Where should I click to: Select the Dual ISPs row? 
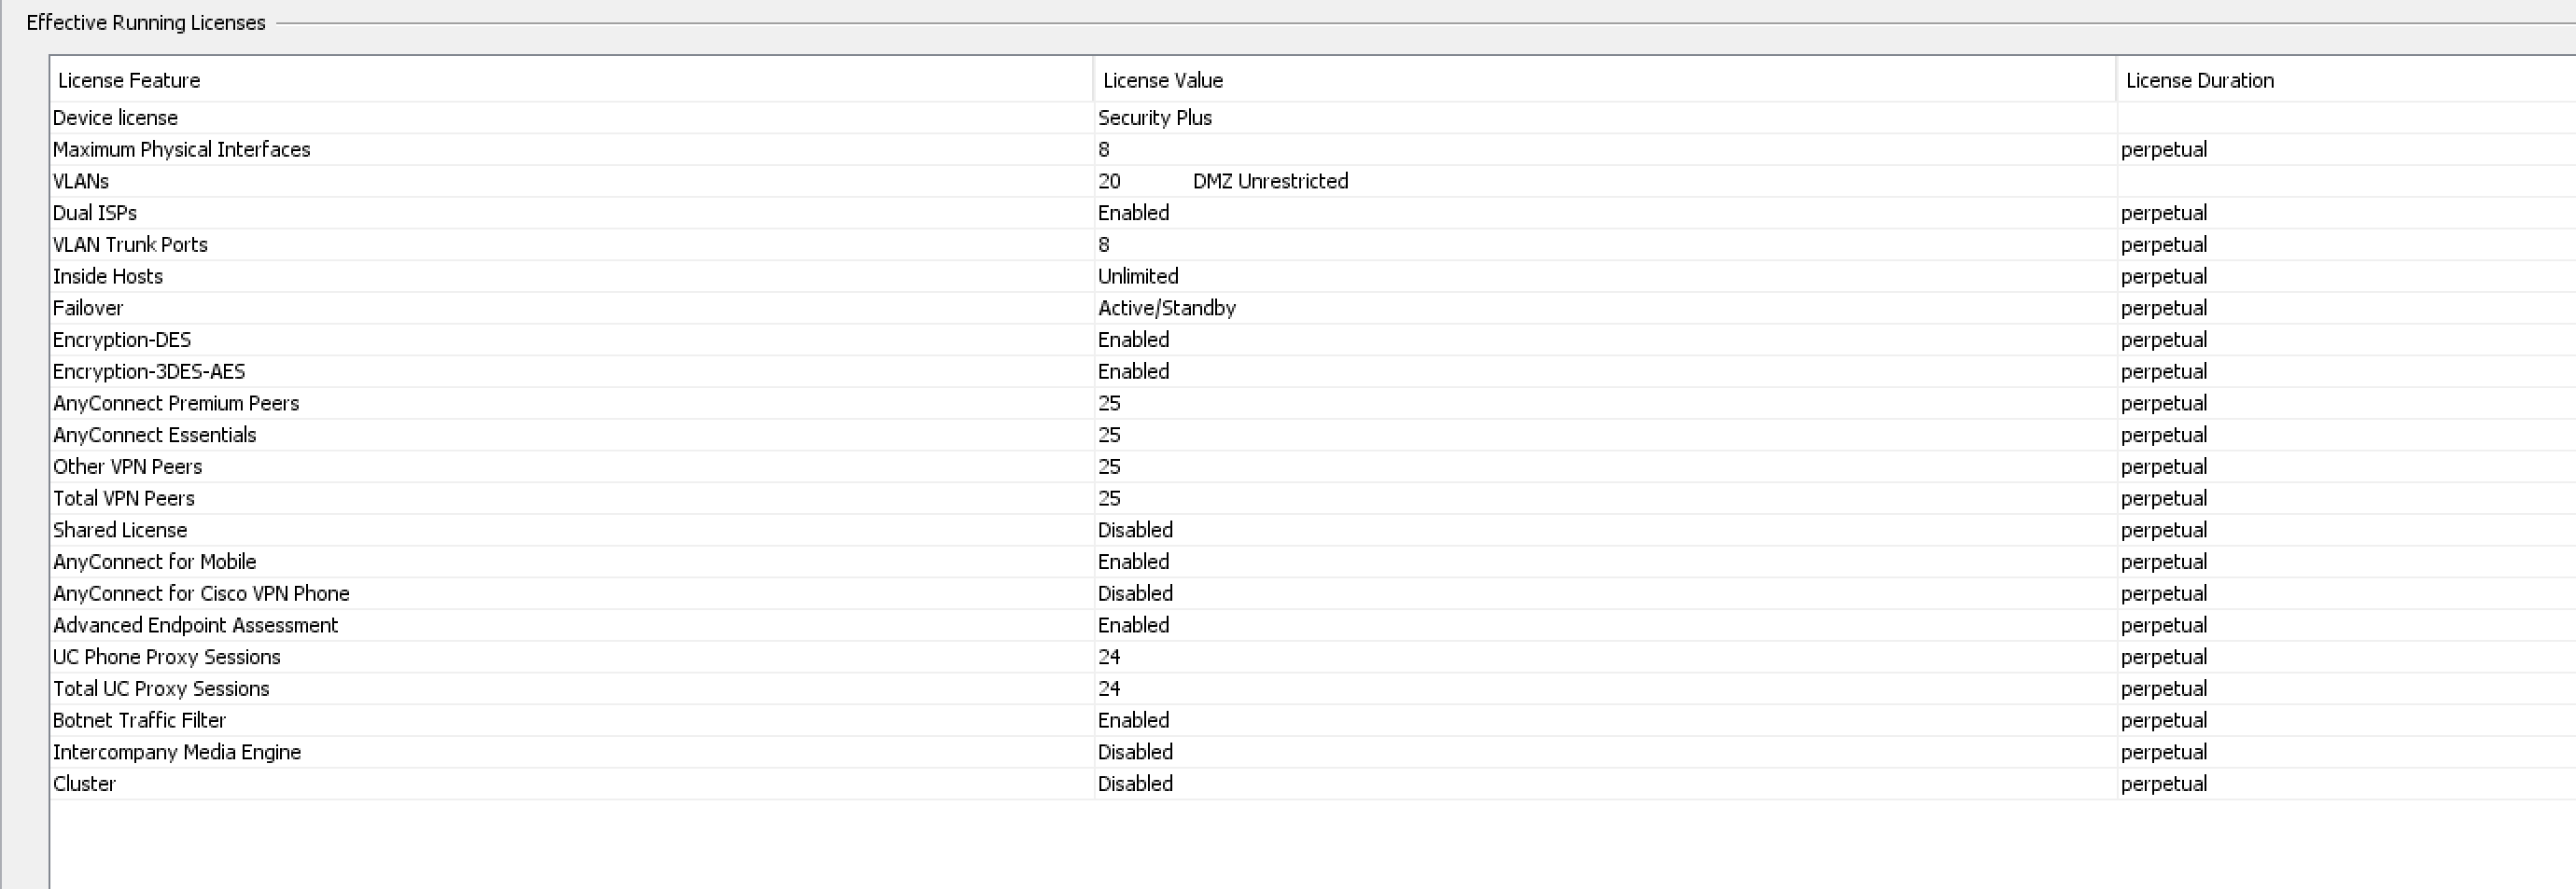(1313, 213)
